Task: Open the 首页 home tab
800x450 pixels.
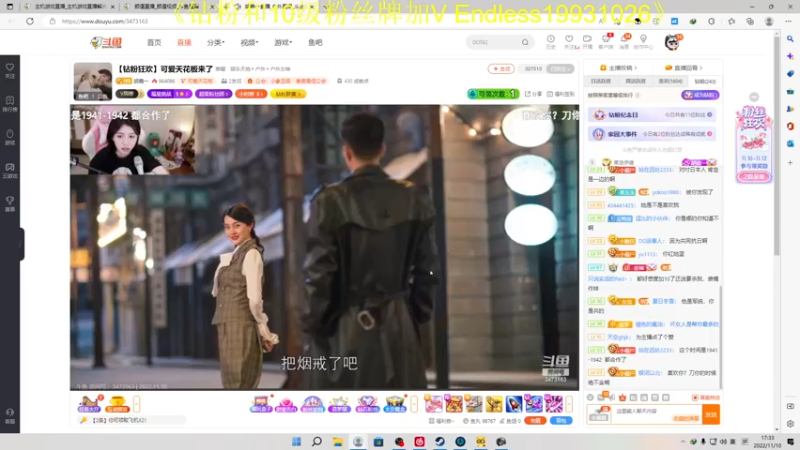Action: 154,42
